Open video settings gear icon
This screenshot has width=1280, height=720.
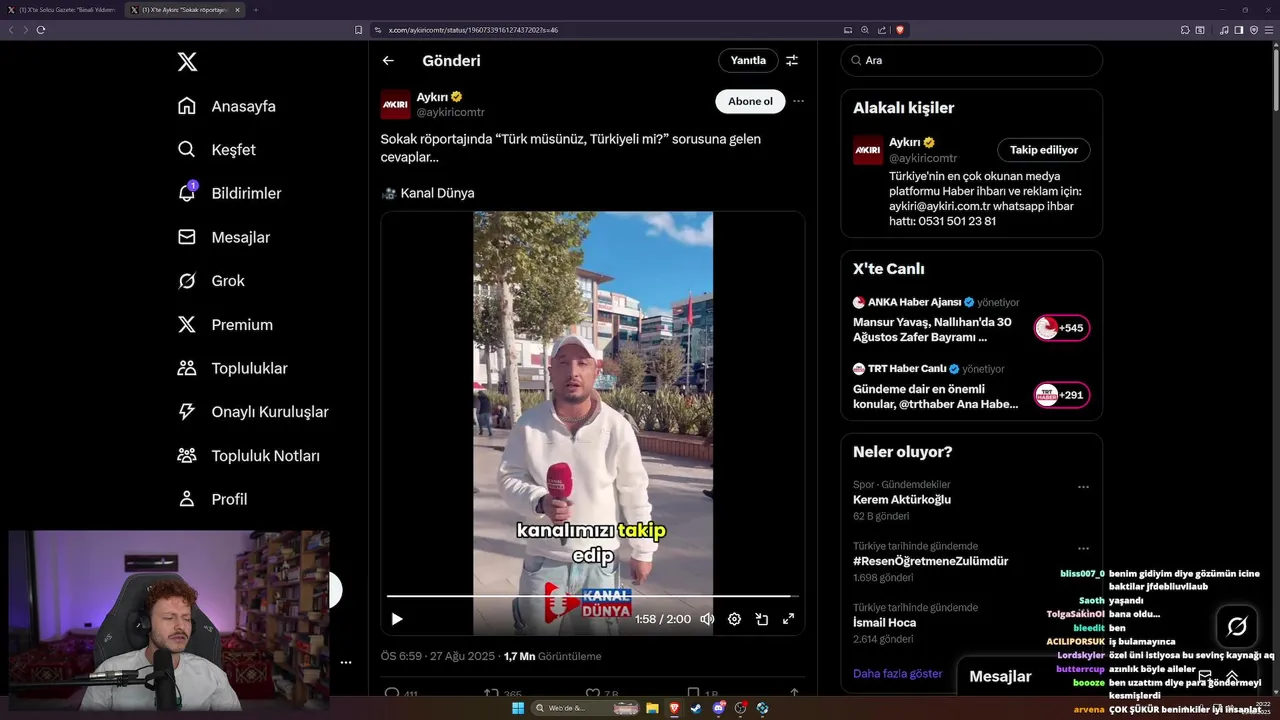pyautogui.click(x=734, y=619)
